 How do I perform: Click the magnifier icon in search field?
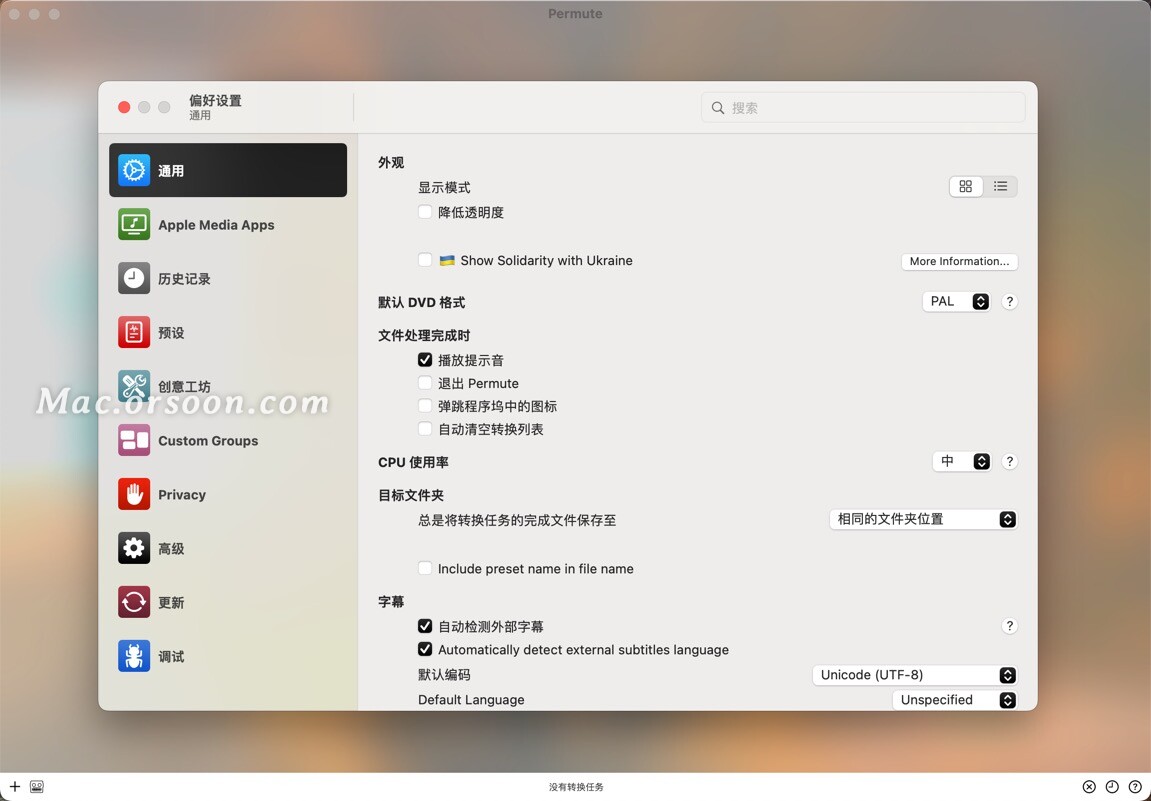pyautogui.click(x=718, y=108)
